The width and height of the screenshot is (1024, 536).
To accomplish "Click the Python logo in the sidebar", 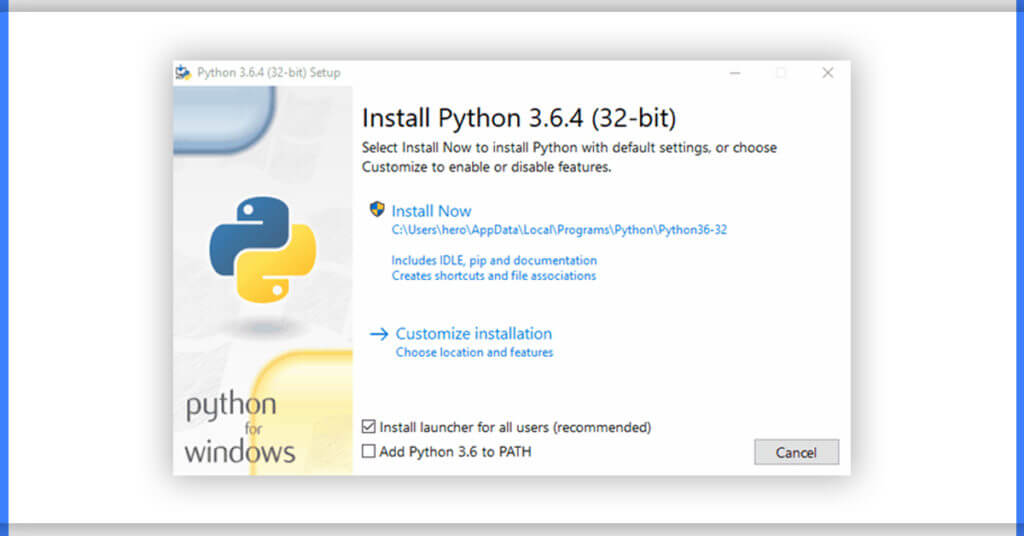I will (x=263, y=250).
